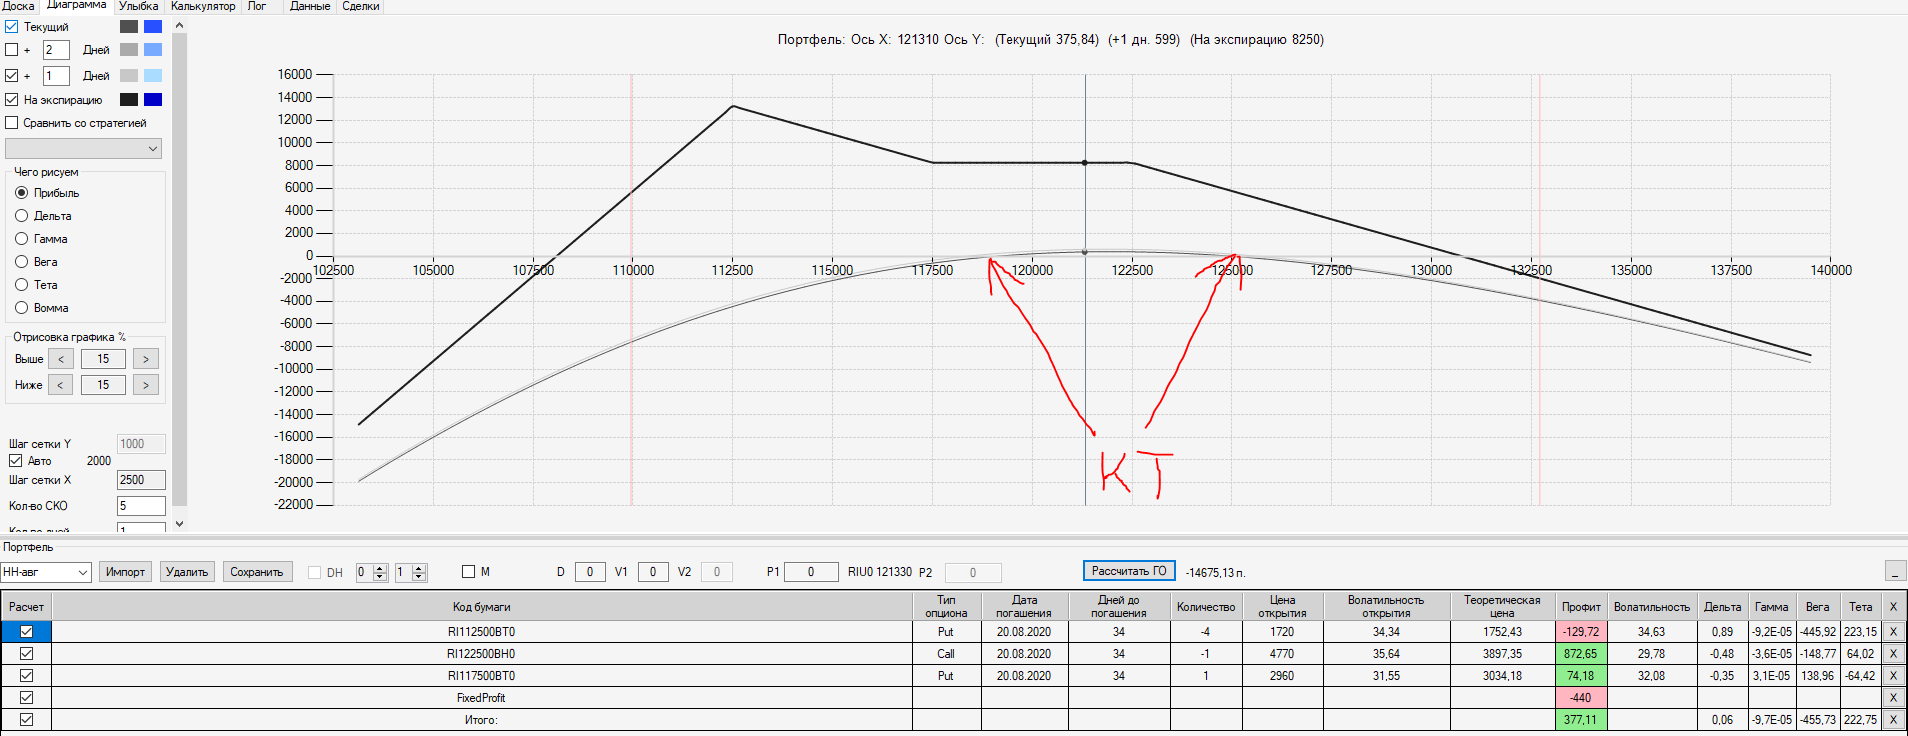This screenshot has width=1908, height=736.
Task: Toggle the +1 Дней curve checkbox
Action: point(12,75)
